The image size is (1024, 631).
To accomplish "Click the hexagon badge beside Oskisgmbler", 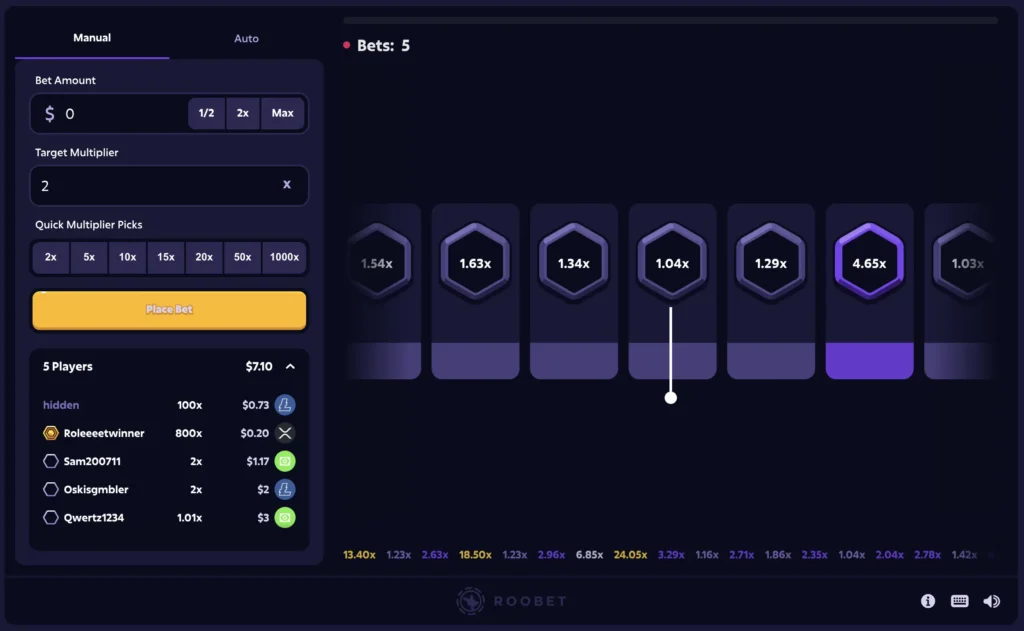I will 50,489.
